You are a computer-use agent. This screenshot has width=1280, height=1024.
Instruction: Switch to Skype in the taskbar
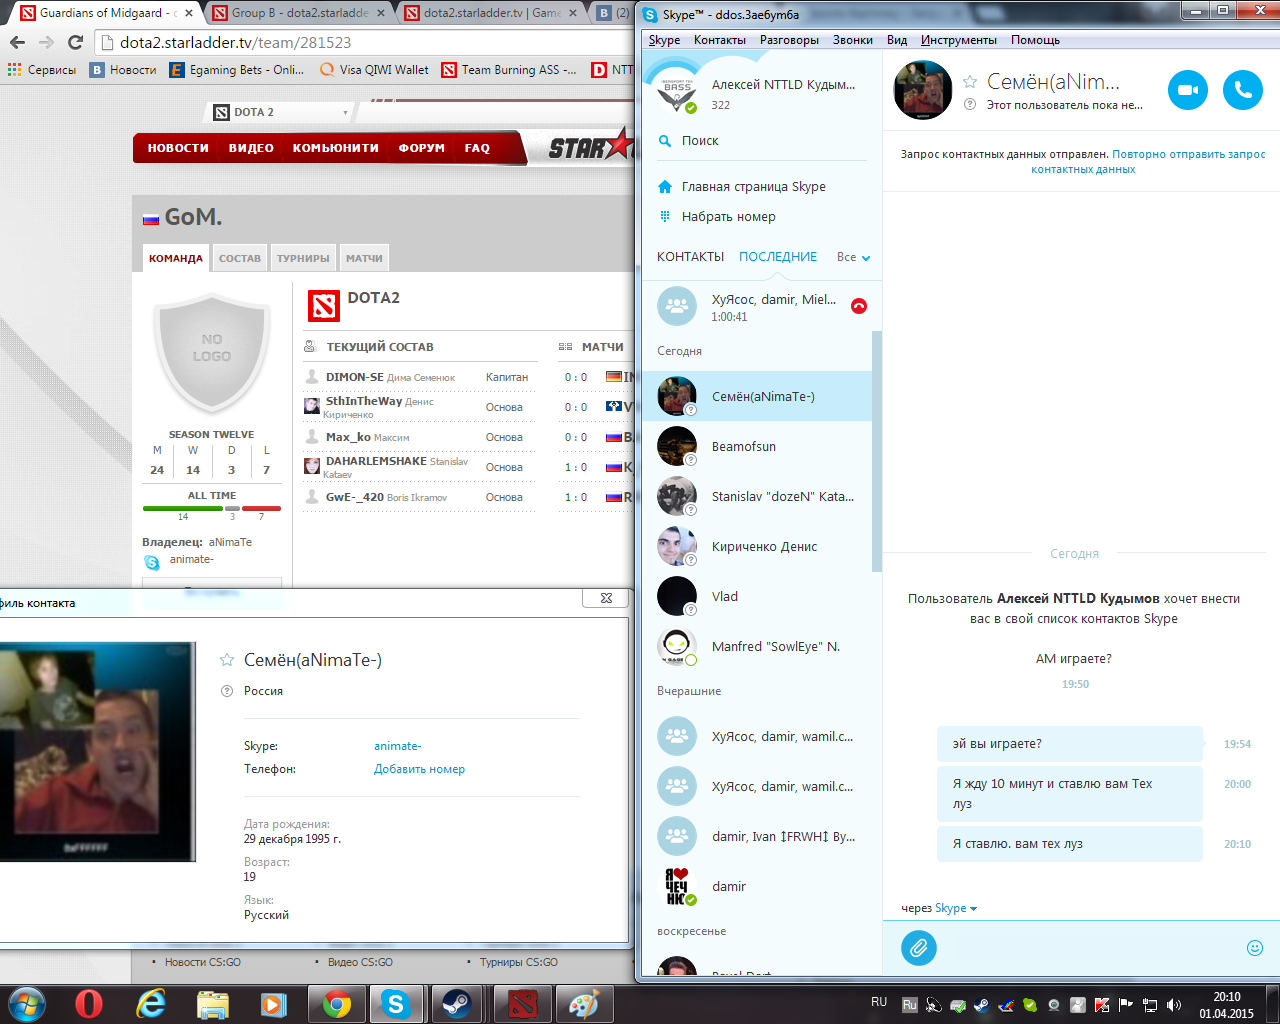coord(397,1004)
